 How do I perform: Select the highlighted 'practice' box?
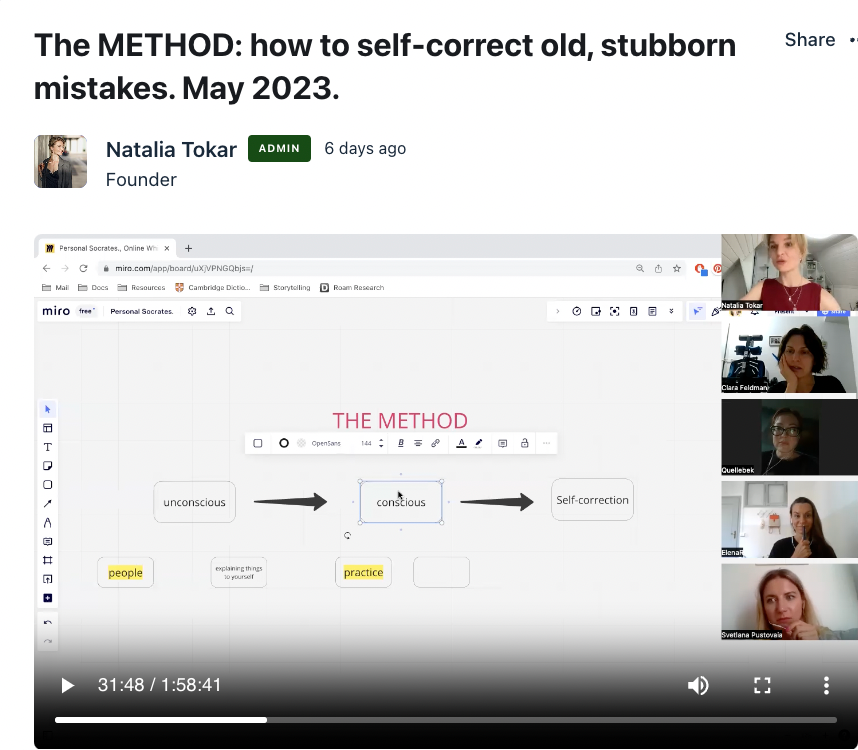pos(363,572)
